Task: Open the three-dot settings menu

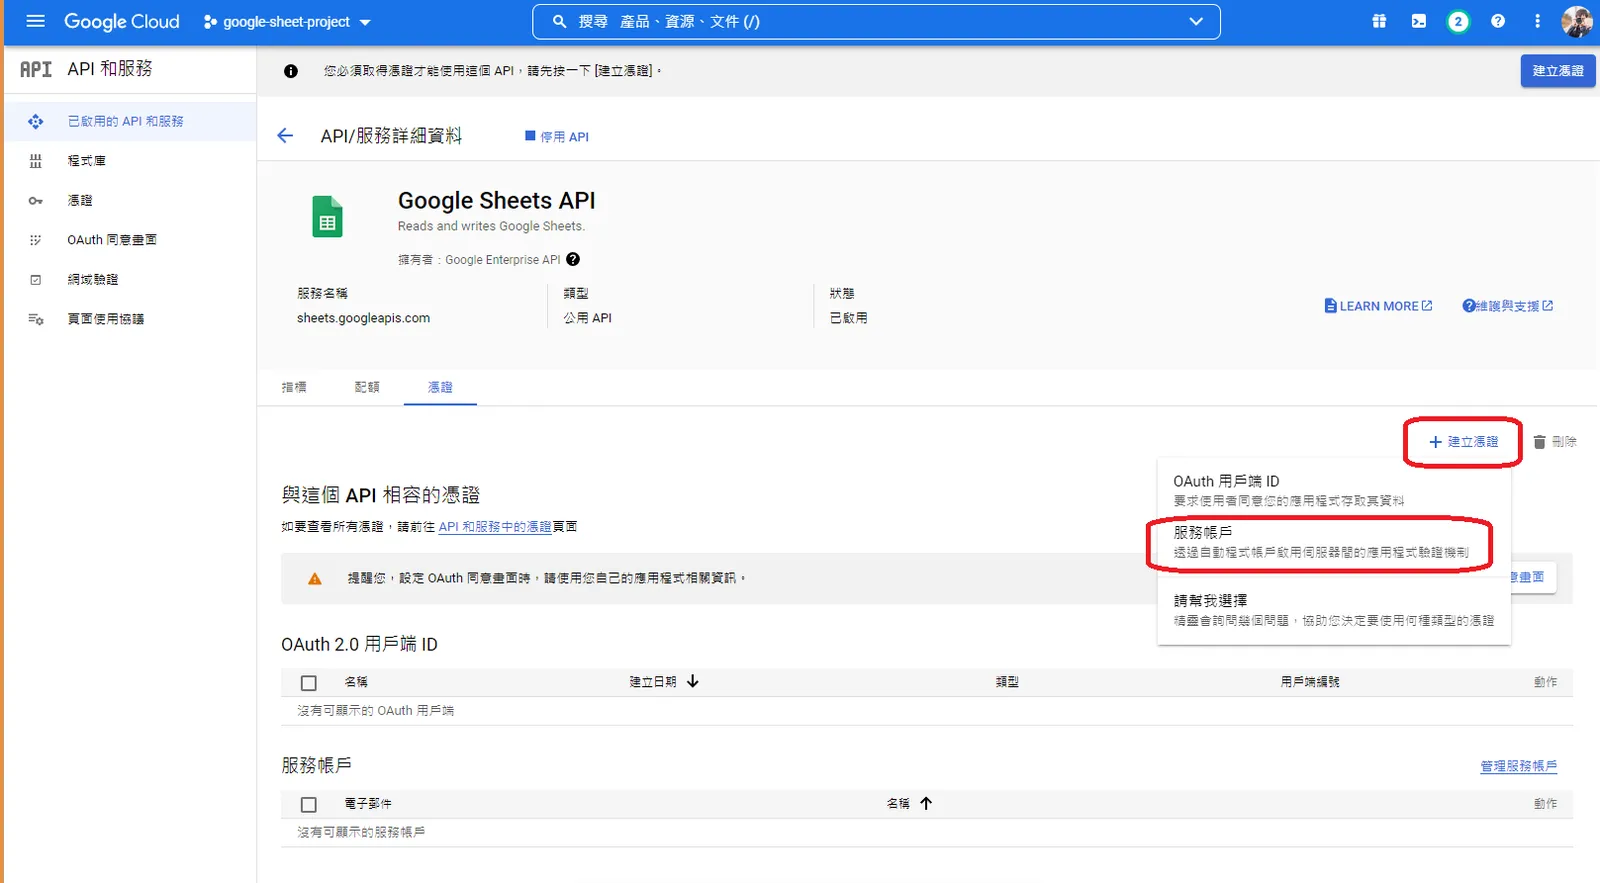Action: click(x=1537, y=21)
